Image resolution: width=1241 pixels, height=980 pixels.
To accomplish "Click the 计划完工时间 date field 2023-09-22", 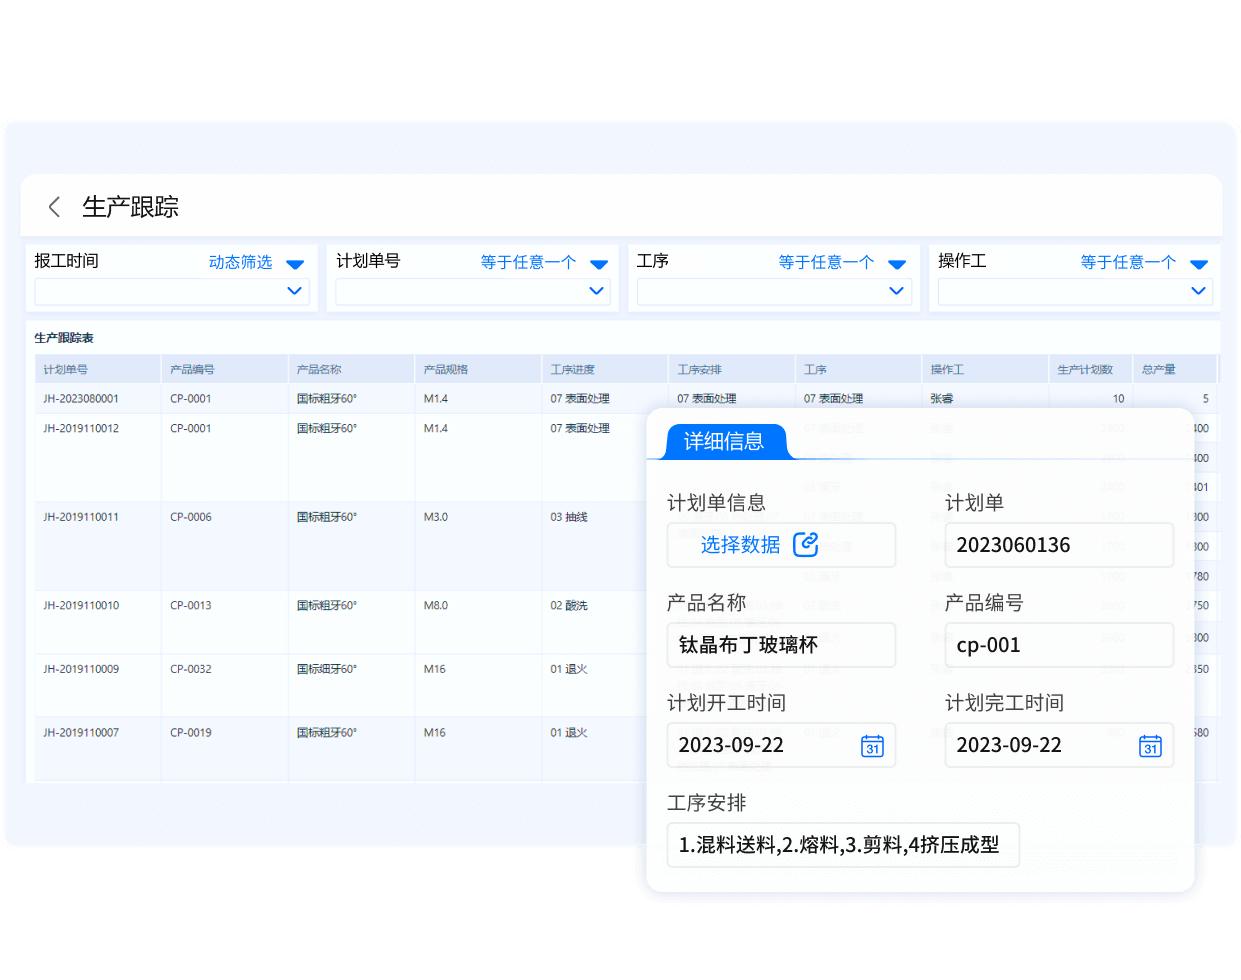I will coord(1059,745).
